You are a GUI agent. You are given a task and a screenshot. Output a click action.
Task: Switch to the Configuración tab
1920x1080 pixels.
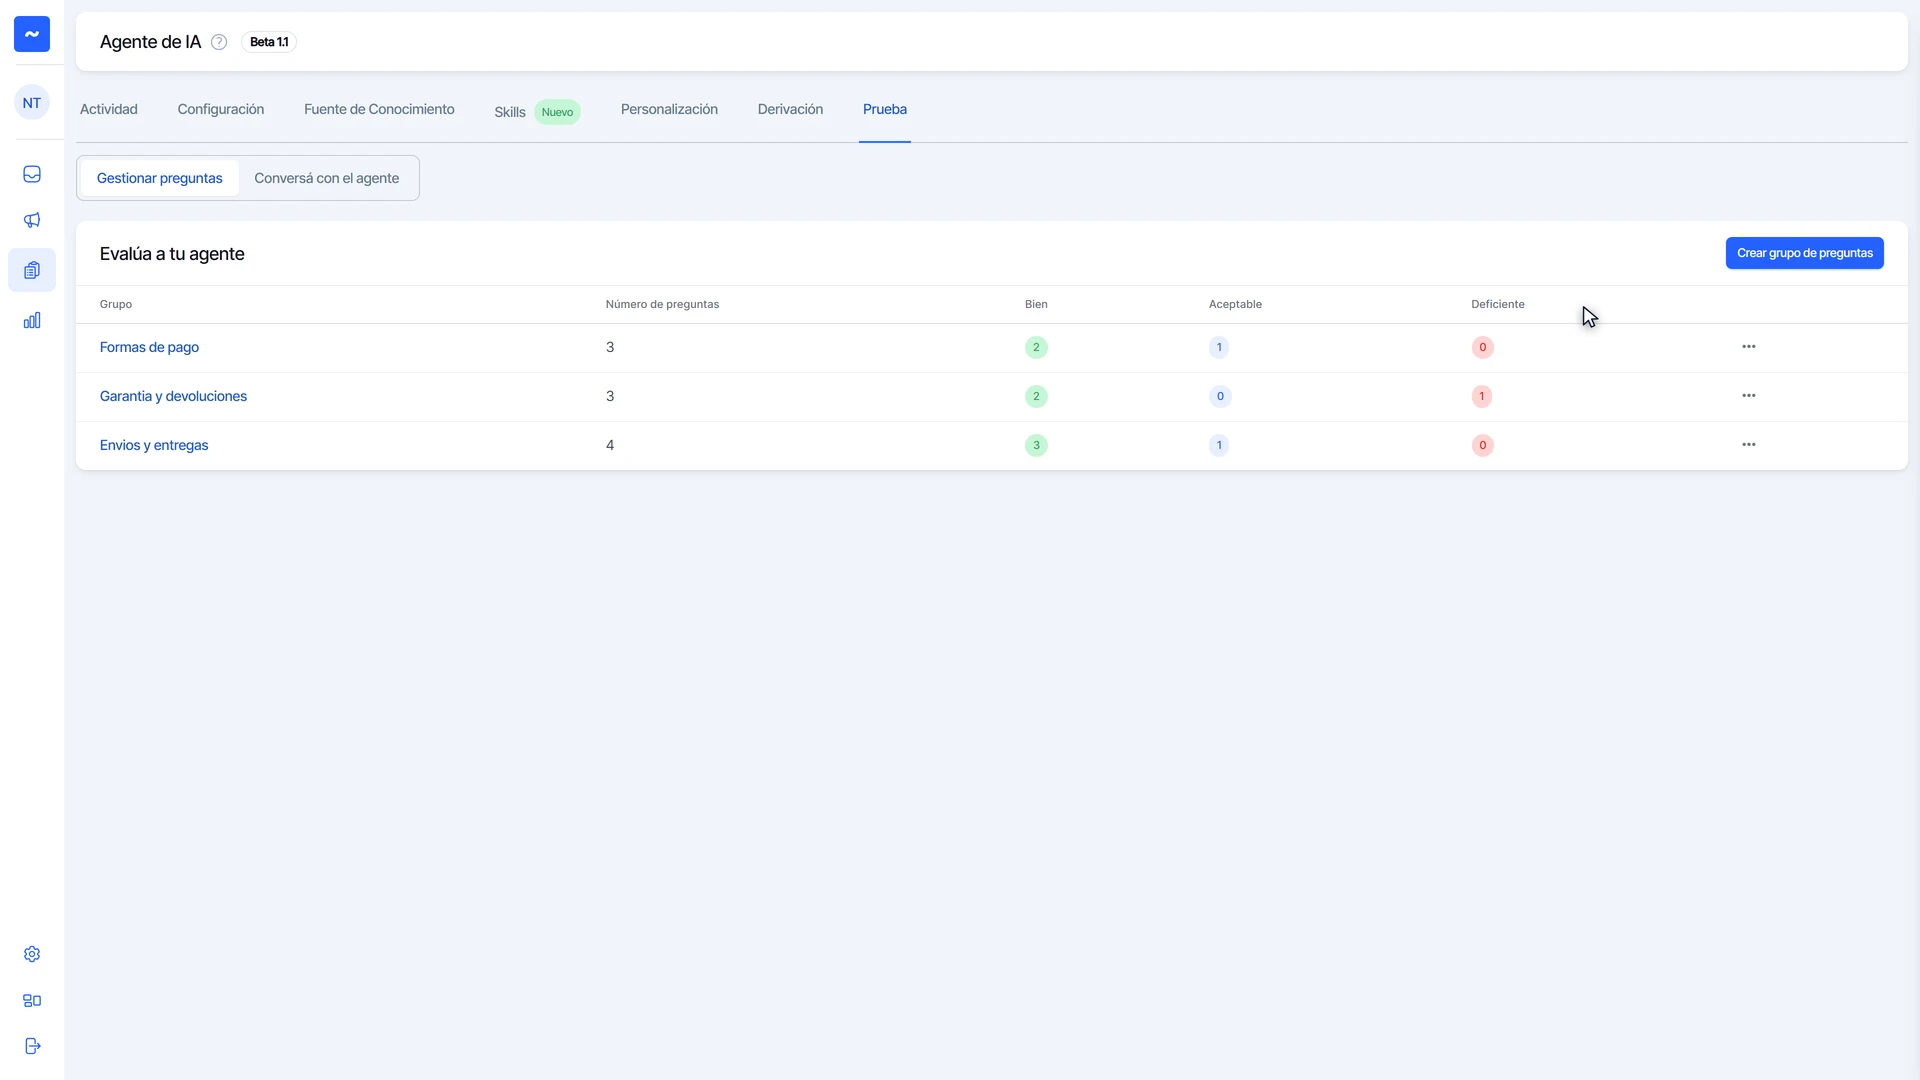tap(221, 110)
